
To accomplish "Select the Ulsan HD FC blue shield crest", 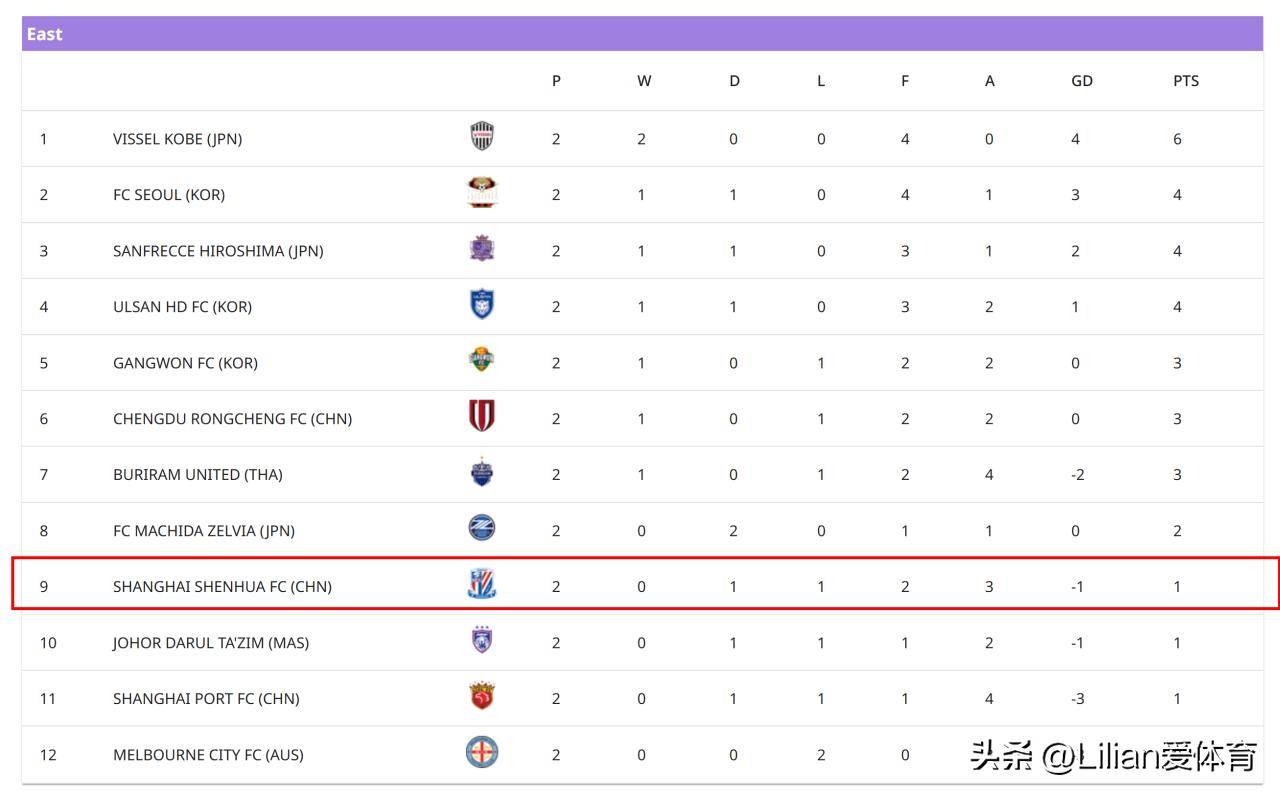I will point(482,304).
